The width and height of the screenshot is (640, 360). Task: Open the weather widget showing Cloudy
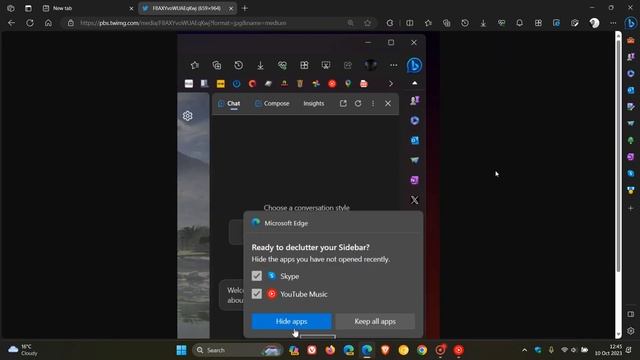pyautogui.click(x=24, y=350)
